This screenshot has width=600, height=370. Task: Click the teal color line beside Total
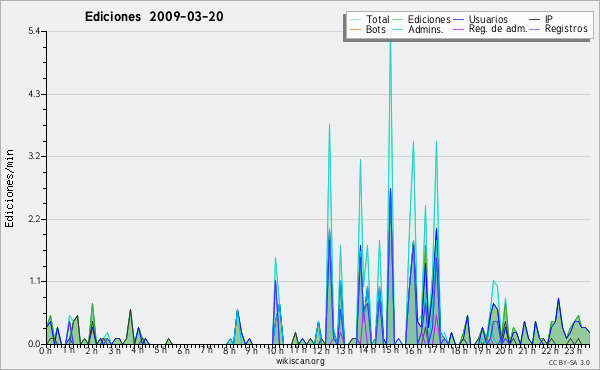(x=355, y=20)
